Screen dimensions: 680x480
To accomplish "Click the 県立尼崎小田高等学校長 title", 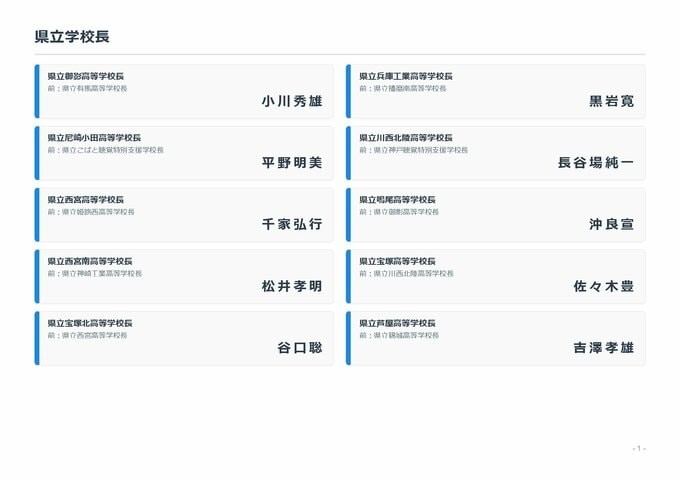I will [100, 138].
